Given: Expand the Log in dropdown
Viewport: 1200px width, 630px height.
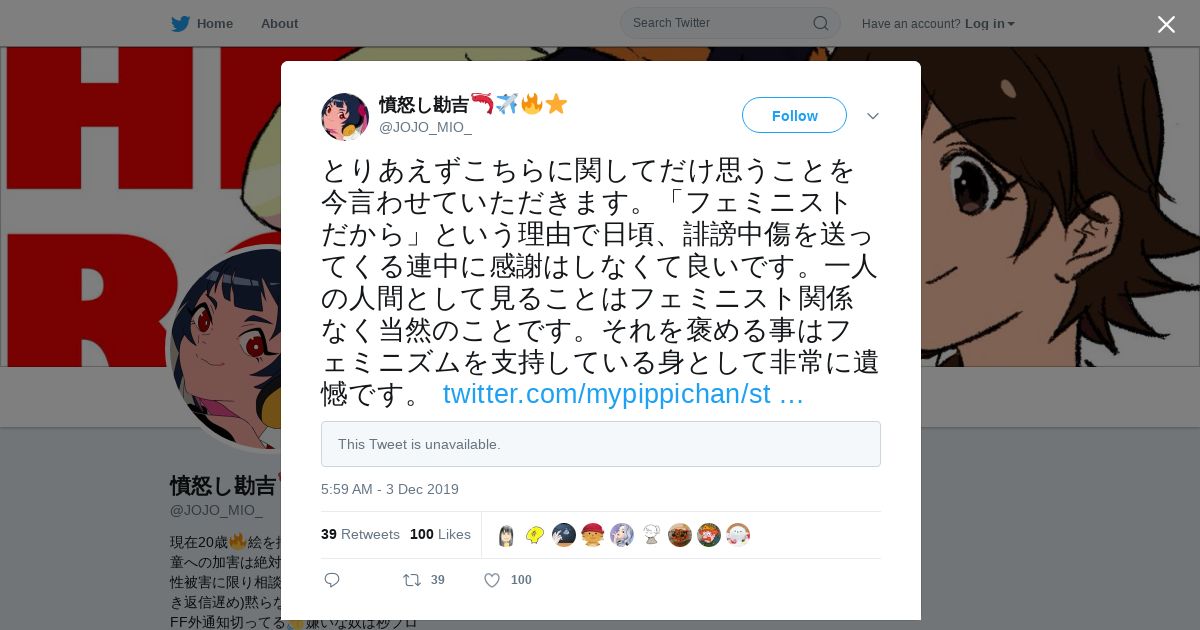Looking at the screenshot, I should coord(989,24).
